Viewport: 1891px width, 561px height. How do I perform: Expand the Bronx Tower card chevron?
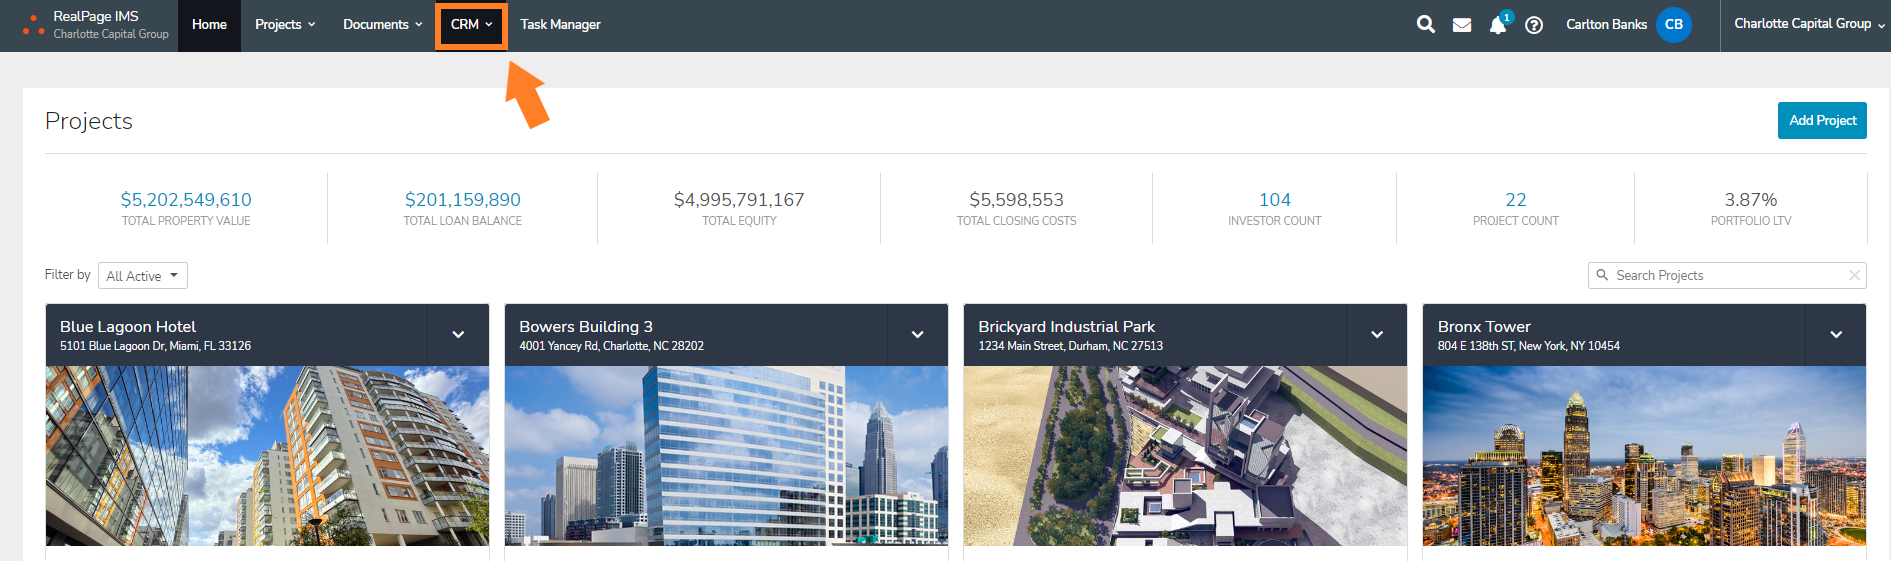[1836, 335]
